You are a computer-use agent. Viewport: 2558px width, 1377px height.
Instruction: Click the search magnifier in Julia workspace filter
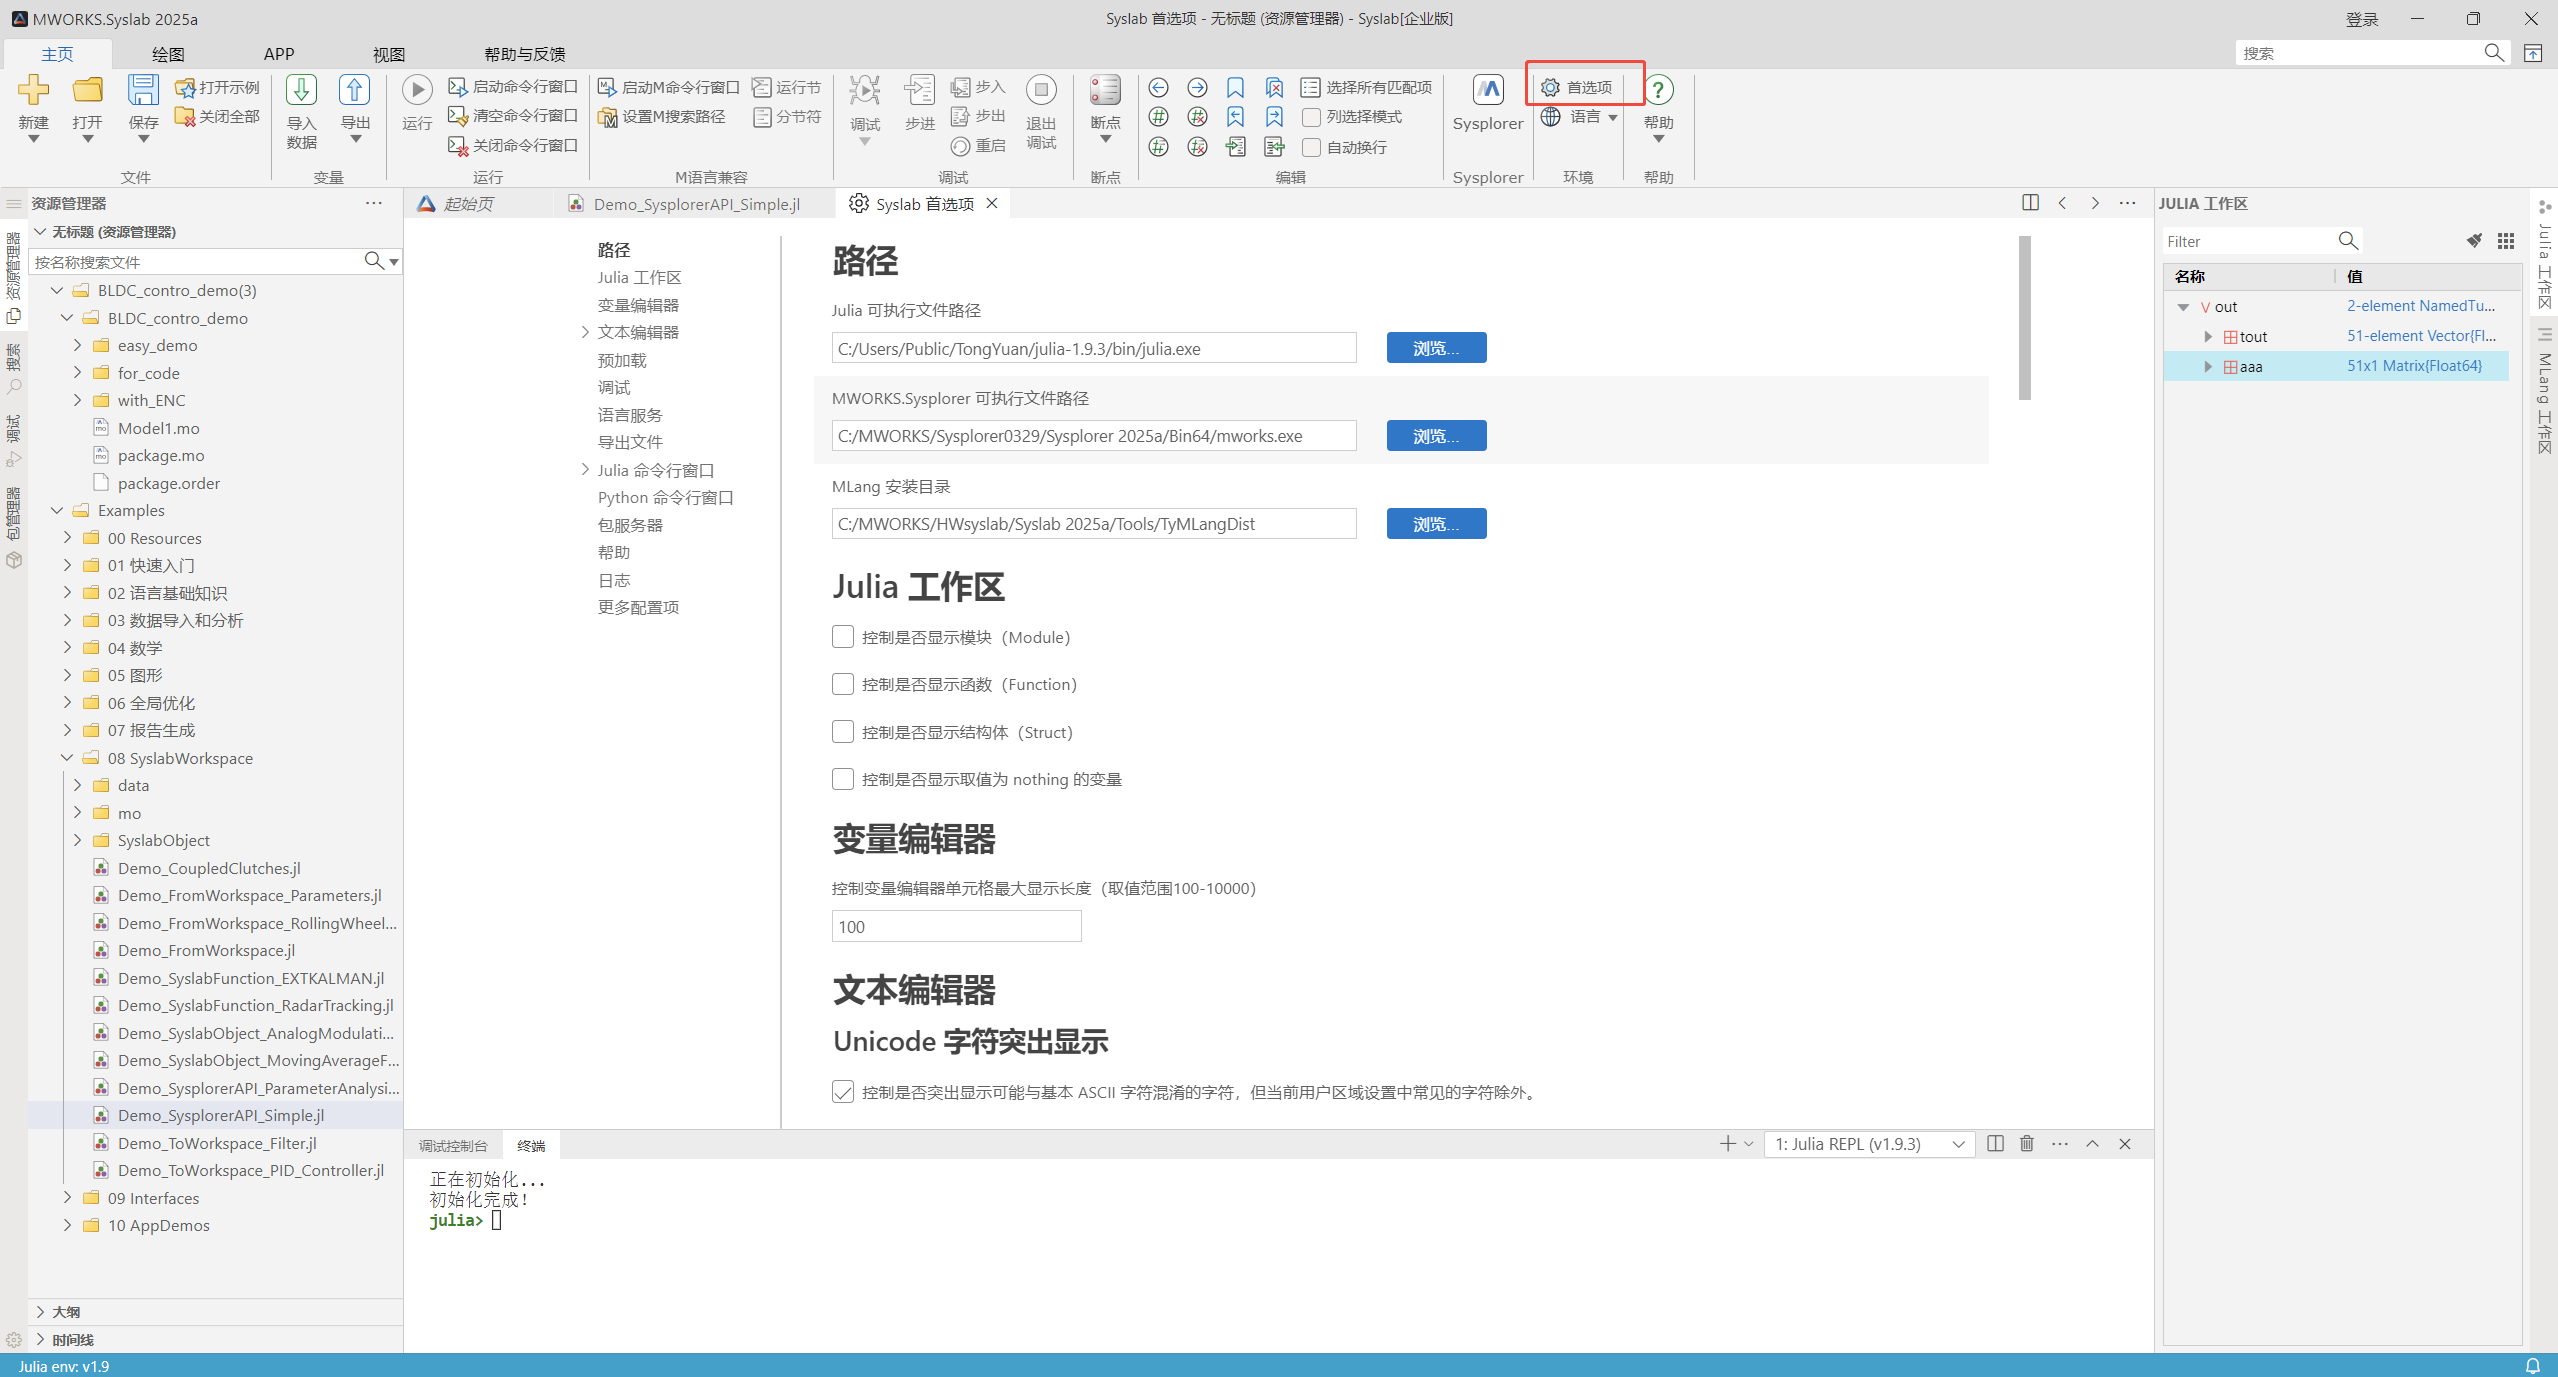coord(2348,241)
